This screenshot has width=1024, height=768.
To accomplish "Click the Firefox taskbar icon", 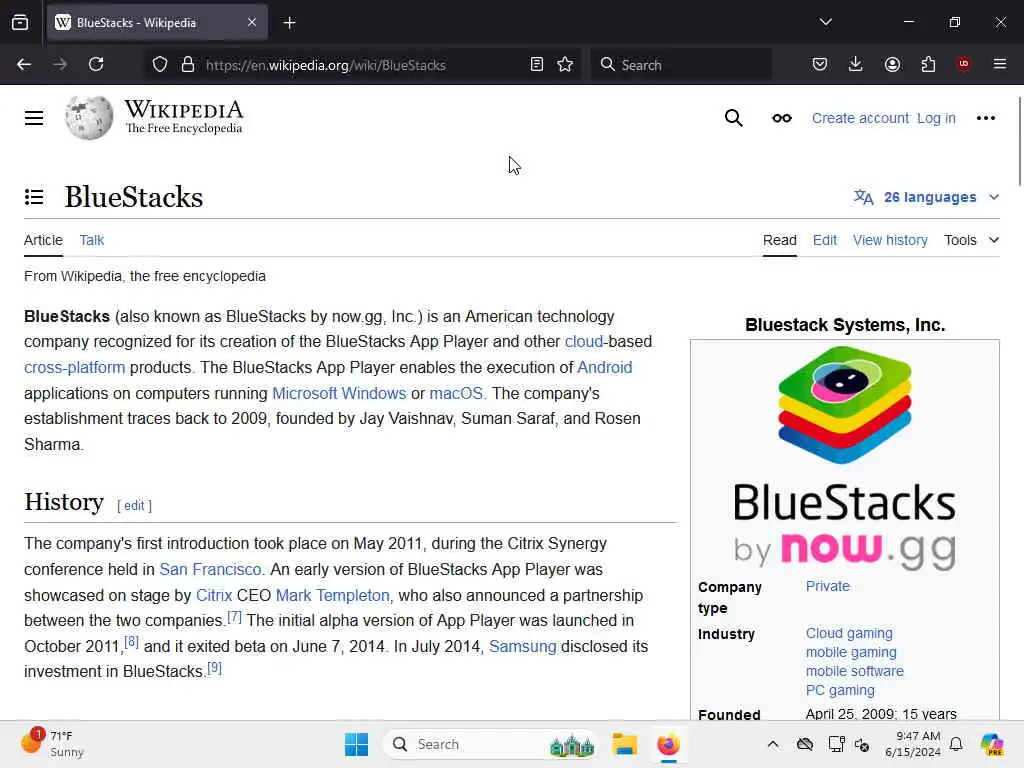I will (x=668, y=744).
